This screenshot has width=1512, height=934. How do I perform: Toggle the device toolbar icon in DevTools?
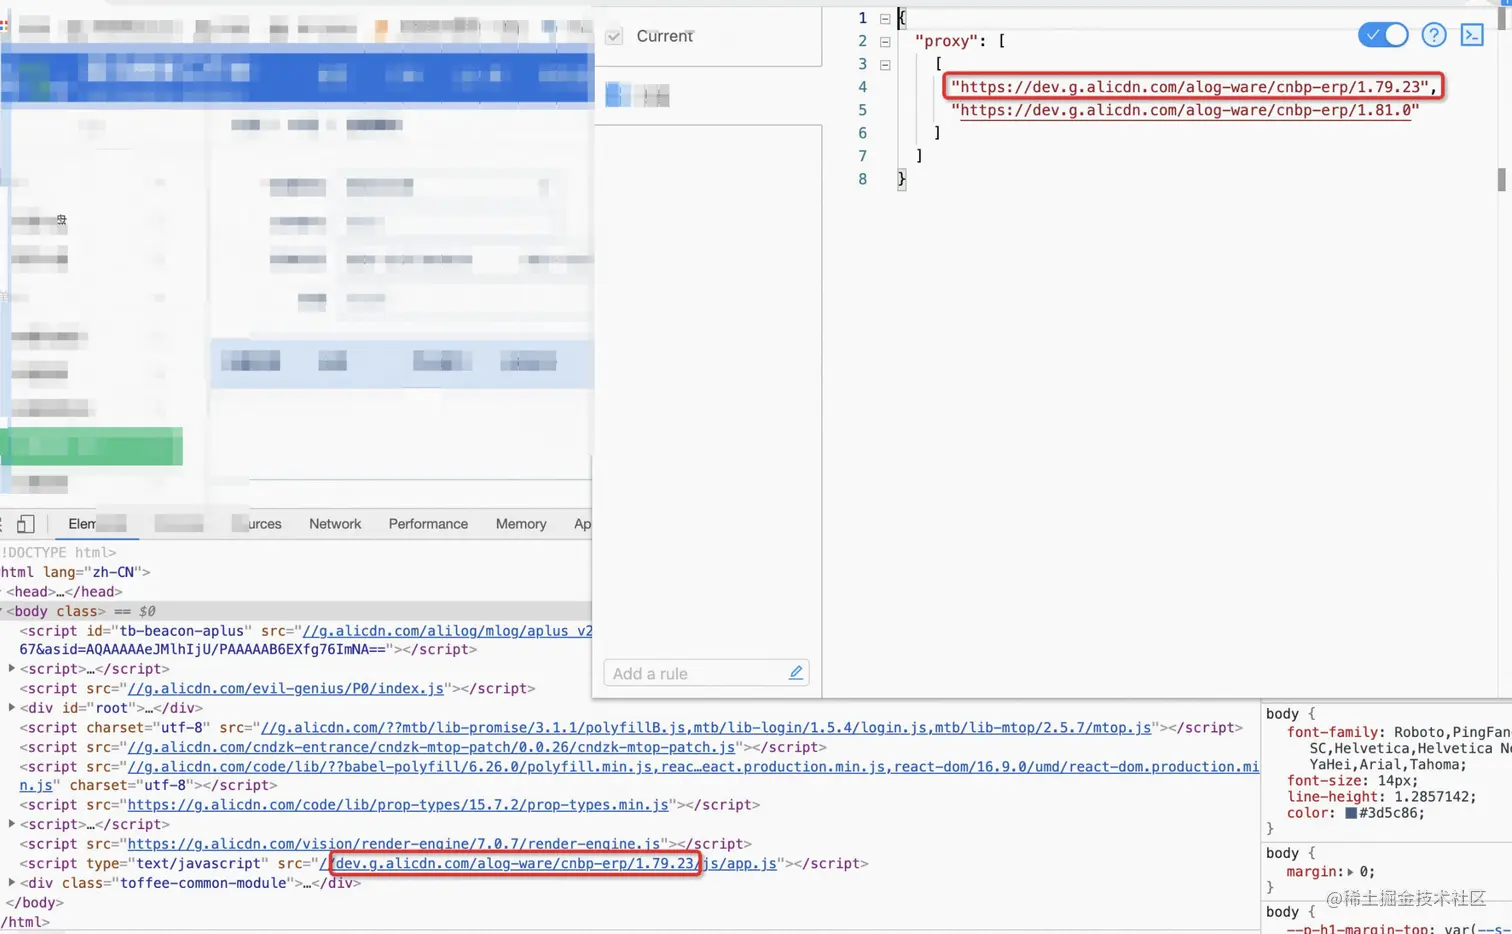[26, 523]
